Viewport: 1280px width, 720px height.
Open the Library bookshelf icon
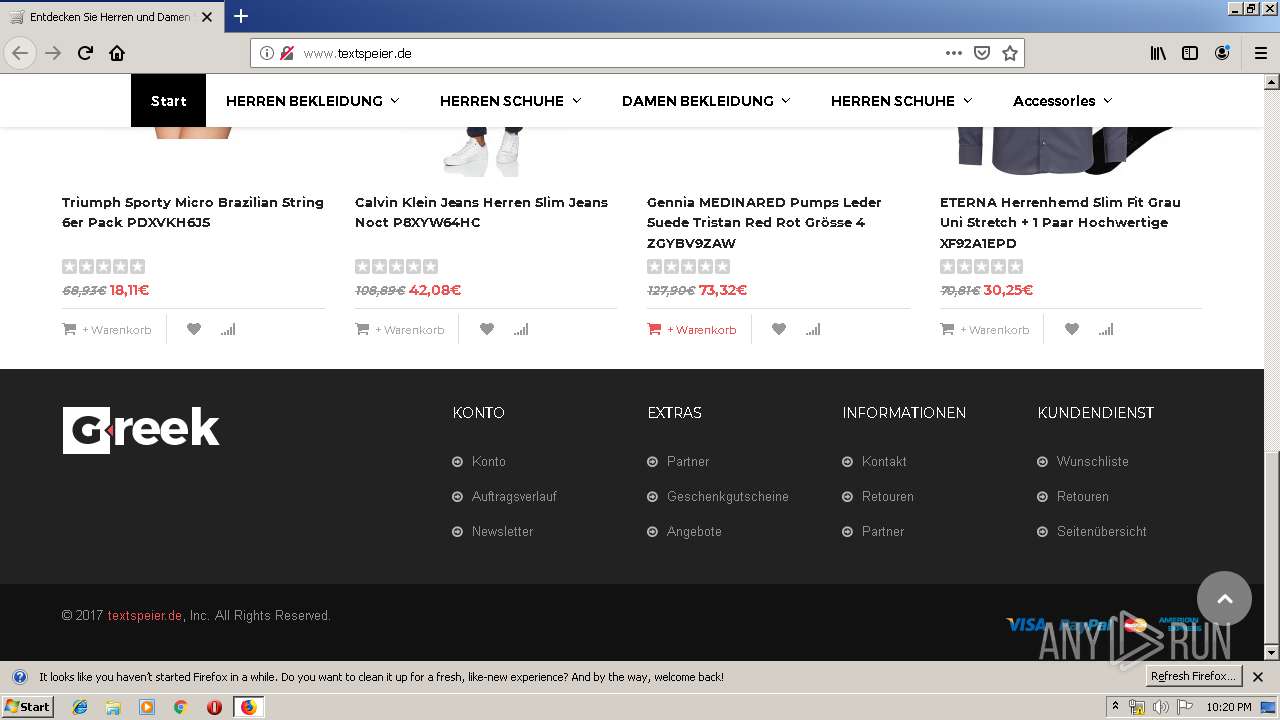pyautogui.click(x=1158, y=53)
